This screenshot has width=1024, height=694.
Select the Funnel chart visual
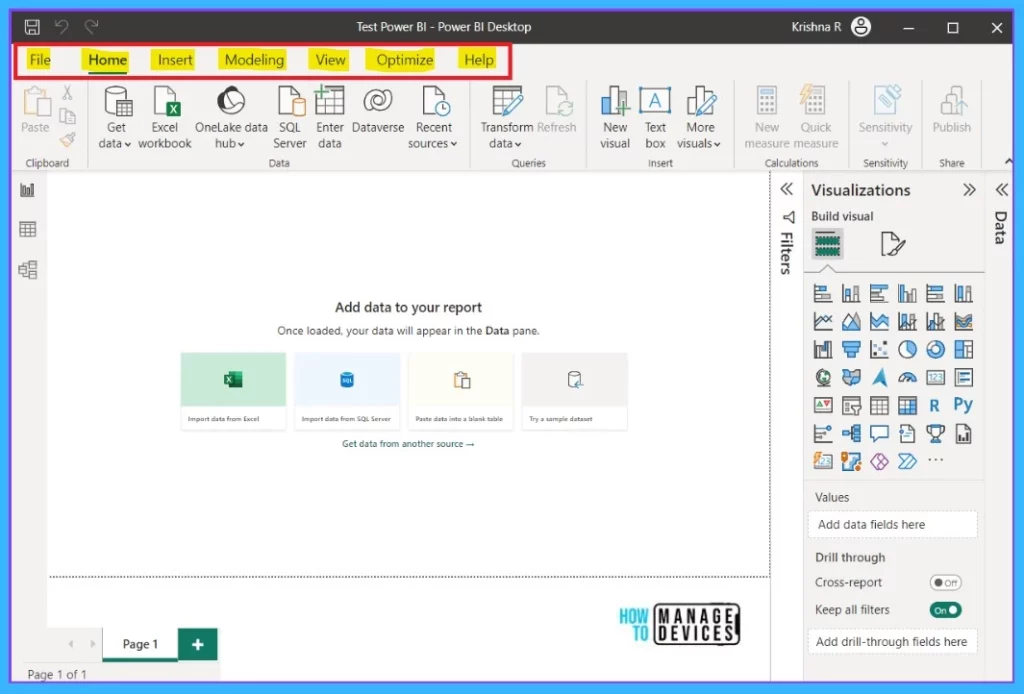pyautogui.click(x=851, y=349)
